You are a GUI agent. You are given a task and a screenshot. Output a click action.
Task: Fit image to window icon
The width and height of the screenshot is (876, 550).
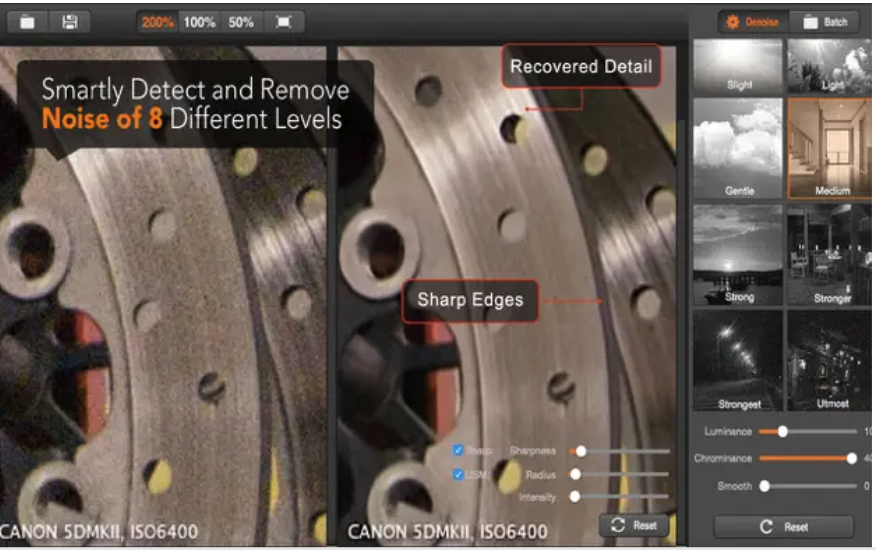[284, 22]
